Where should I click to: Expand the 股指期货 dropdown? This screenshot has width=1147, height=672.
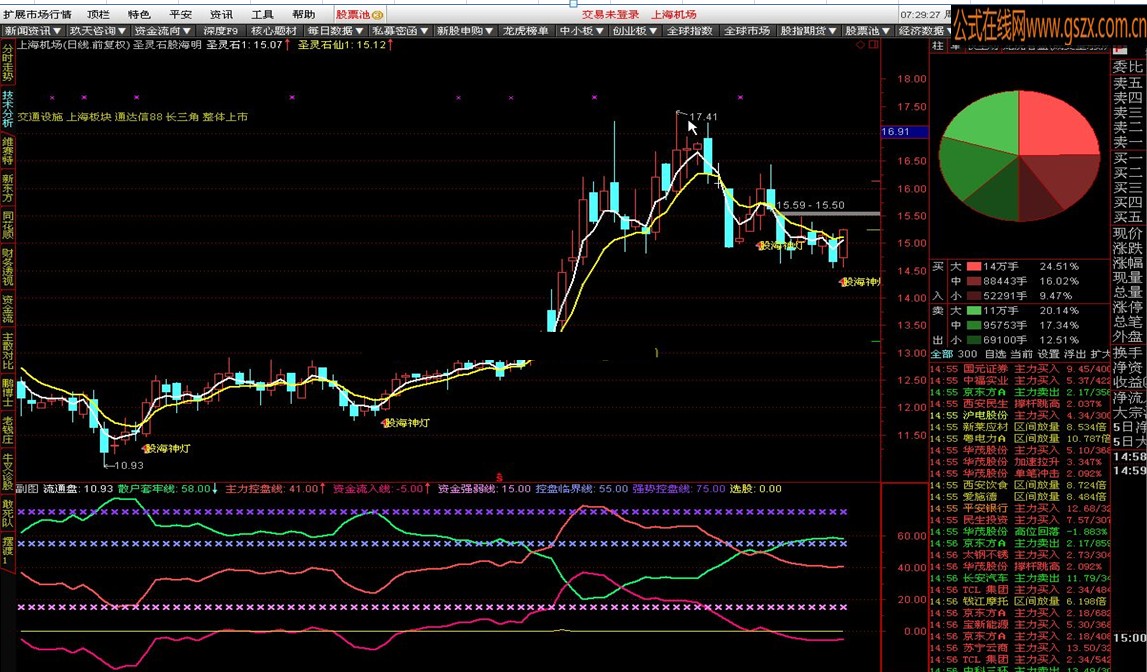[808, 31]
